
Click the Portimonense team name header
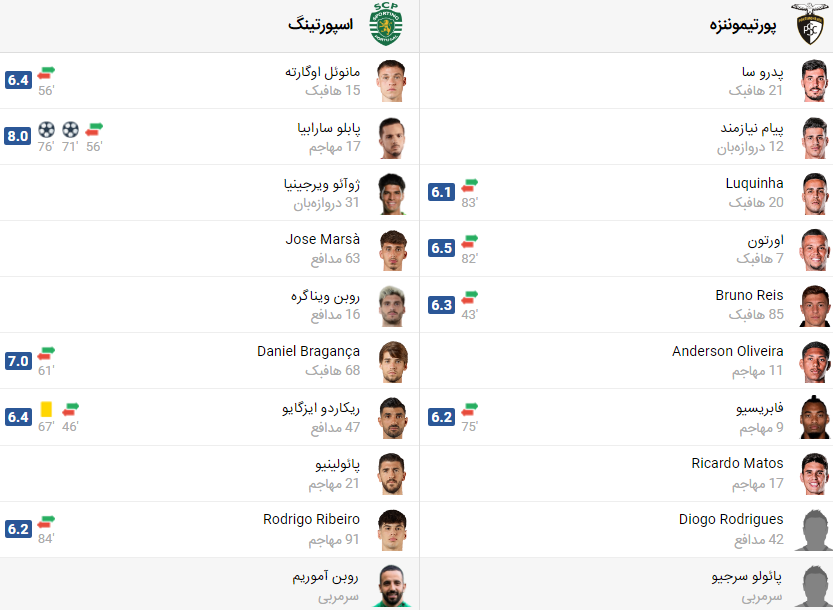tap(742, 25)
